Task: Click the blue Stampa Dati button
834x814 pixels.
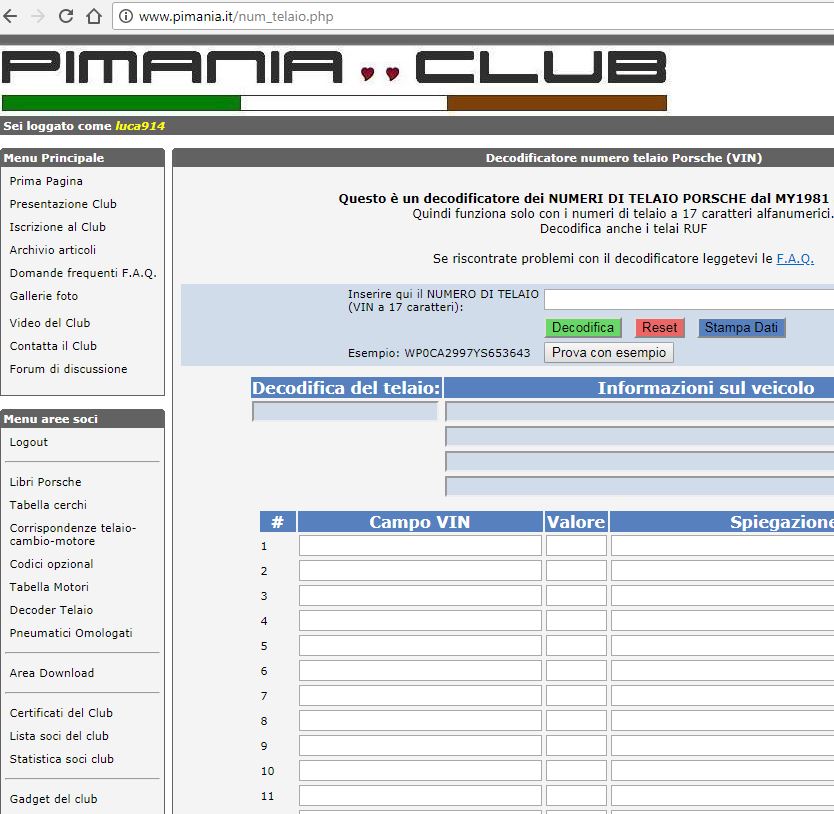Action: click(741, 328)
